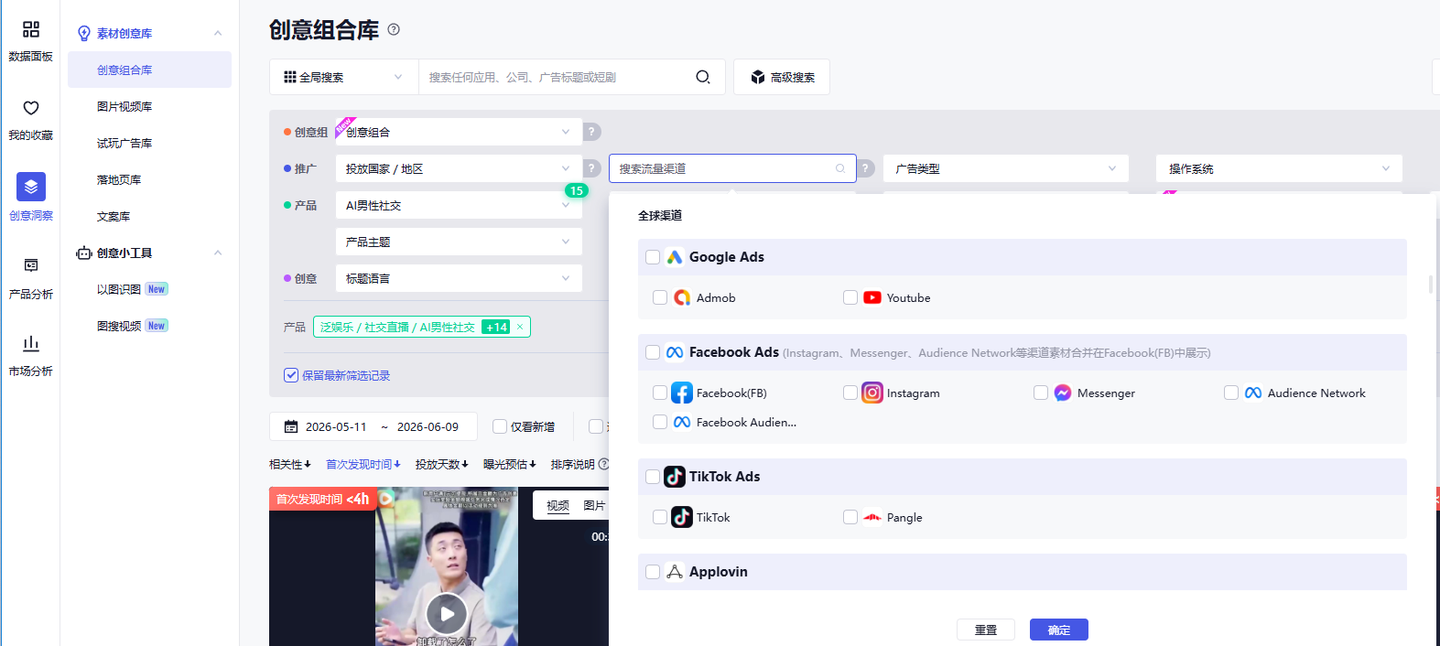Click the Applovin logo icon
This screenshot has width=1440, height=646.
[674, 572]
